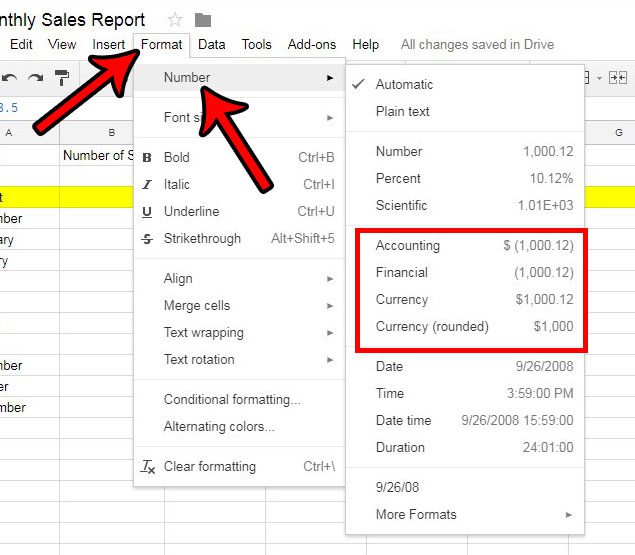The height and width of the screenshot is (555, 635).
Task: Click the Italic icon in Format menu
Action: coord(148,184)
